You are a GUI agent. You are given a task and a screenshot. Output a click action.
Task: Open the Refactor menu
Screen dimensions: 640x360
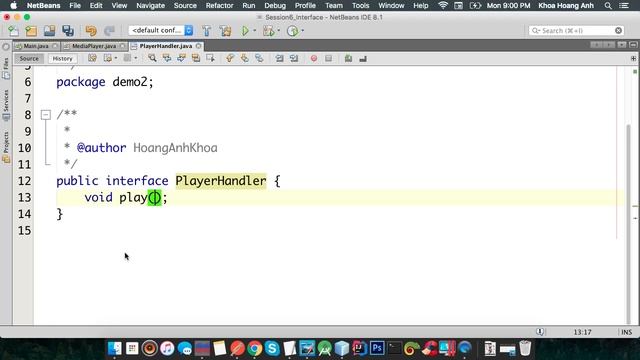[219, 6]
